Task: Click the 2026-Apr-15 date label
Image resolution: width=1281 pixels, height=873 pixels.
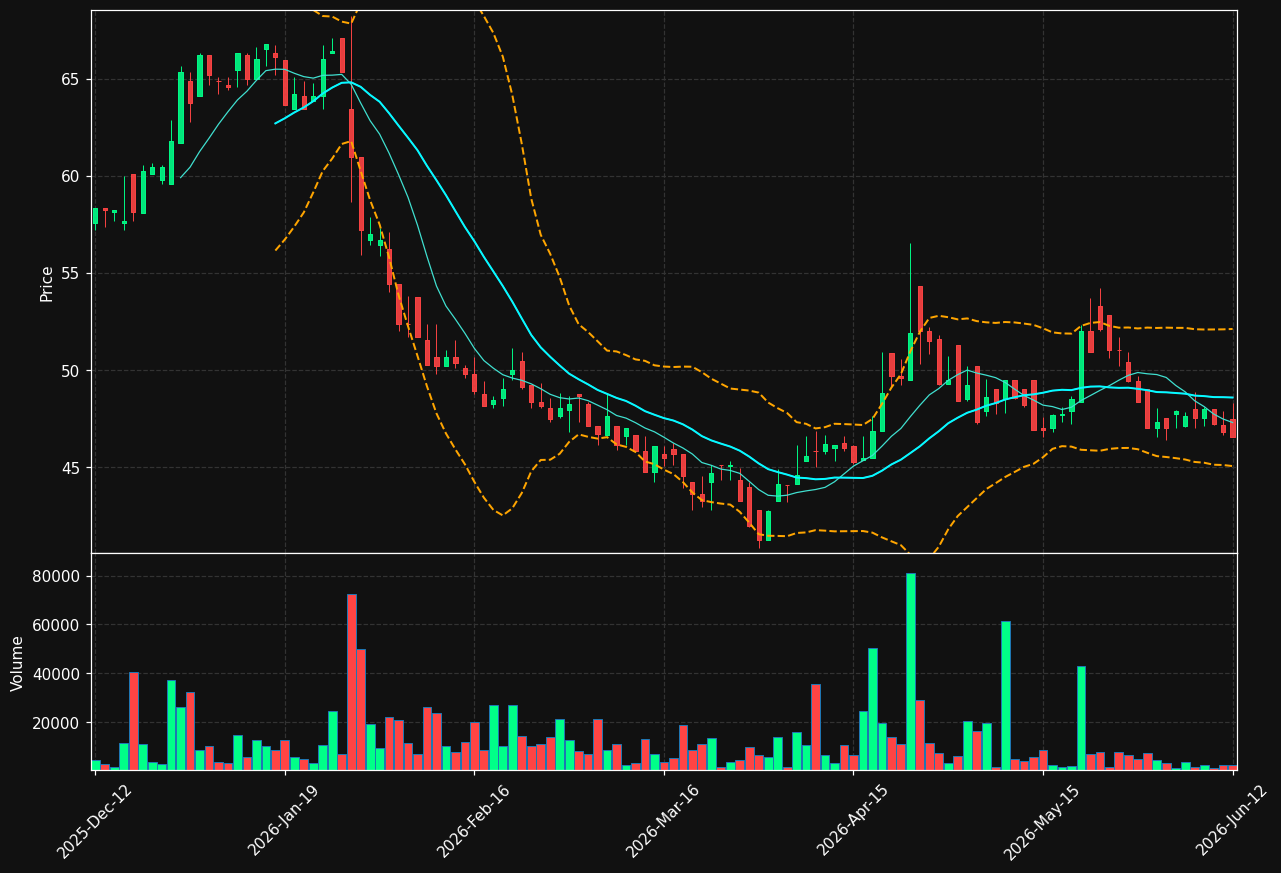Action: [853, 821]
